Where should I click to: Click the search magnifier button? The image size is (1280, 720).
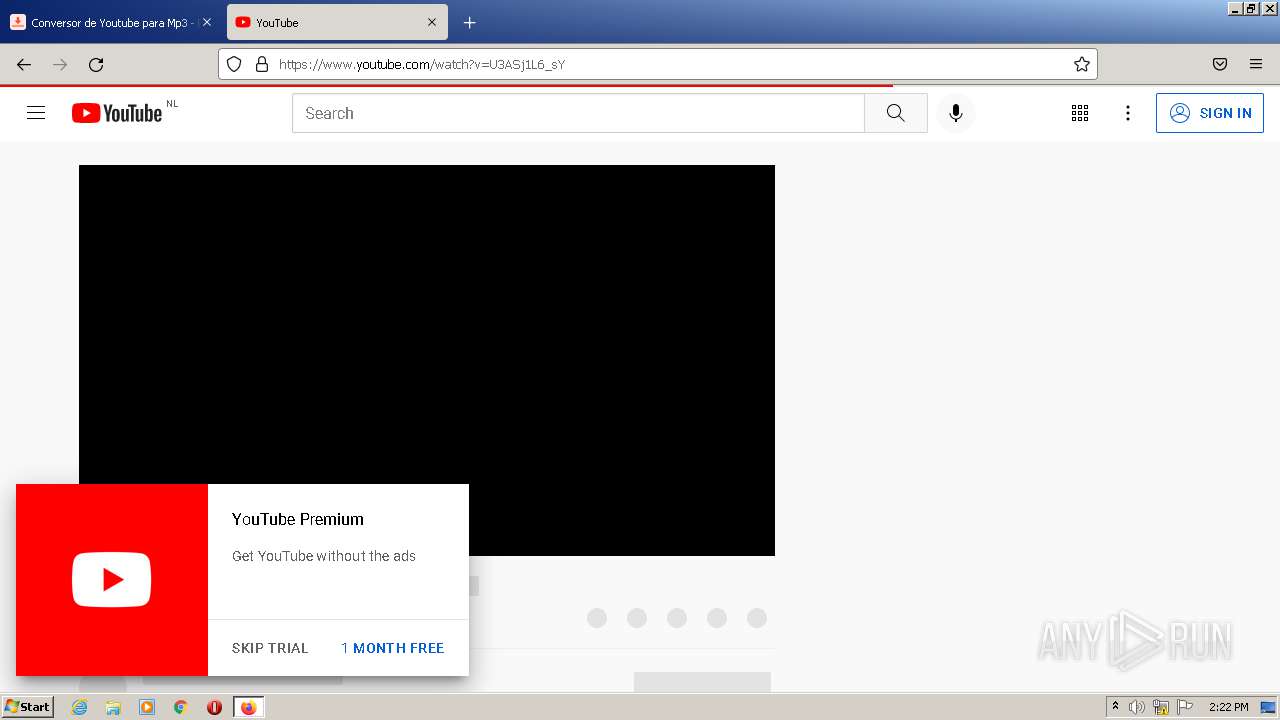[x=896, y=113]
